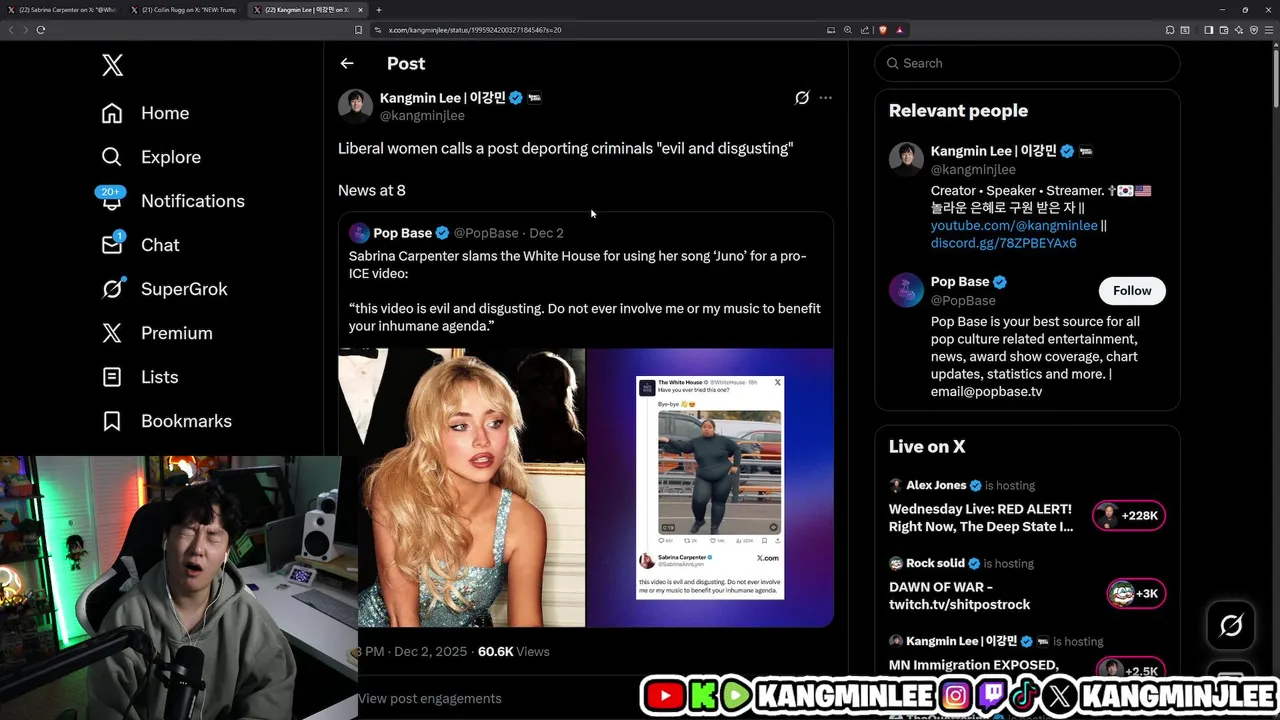Click the Grok icon on the post header

point(802,98)
